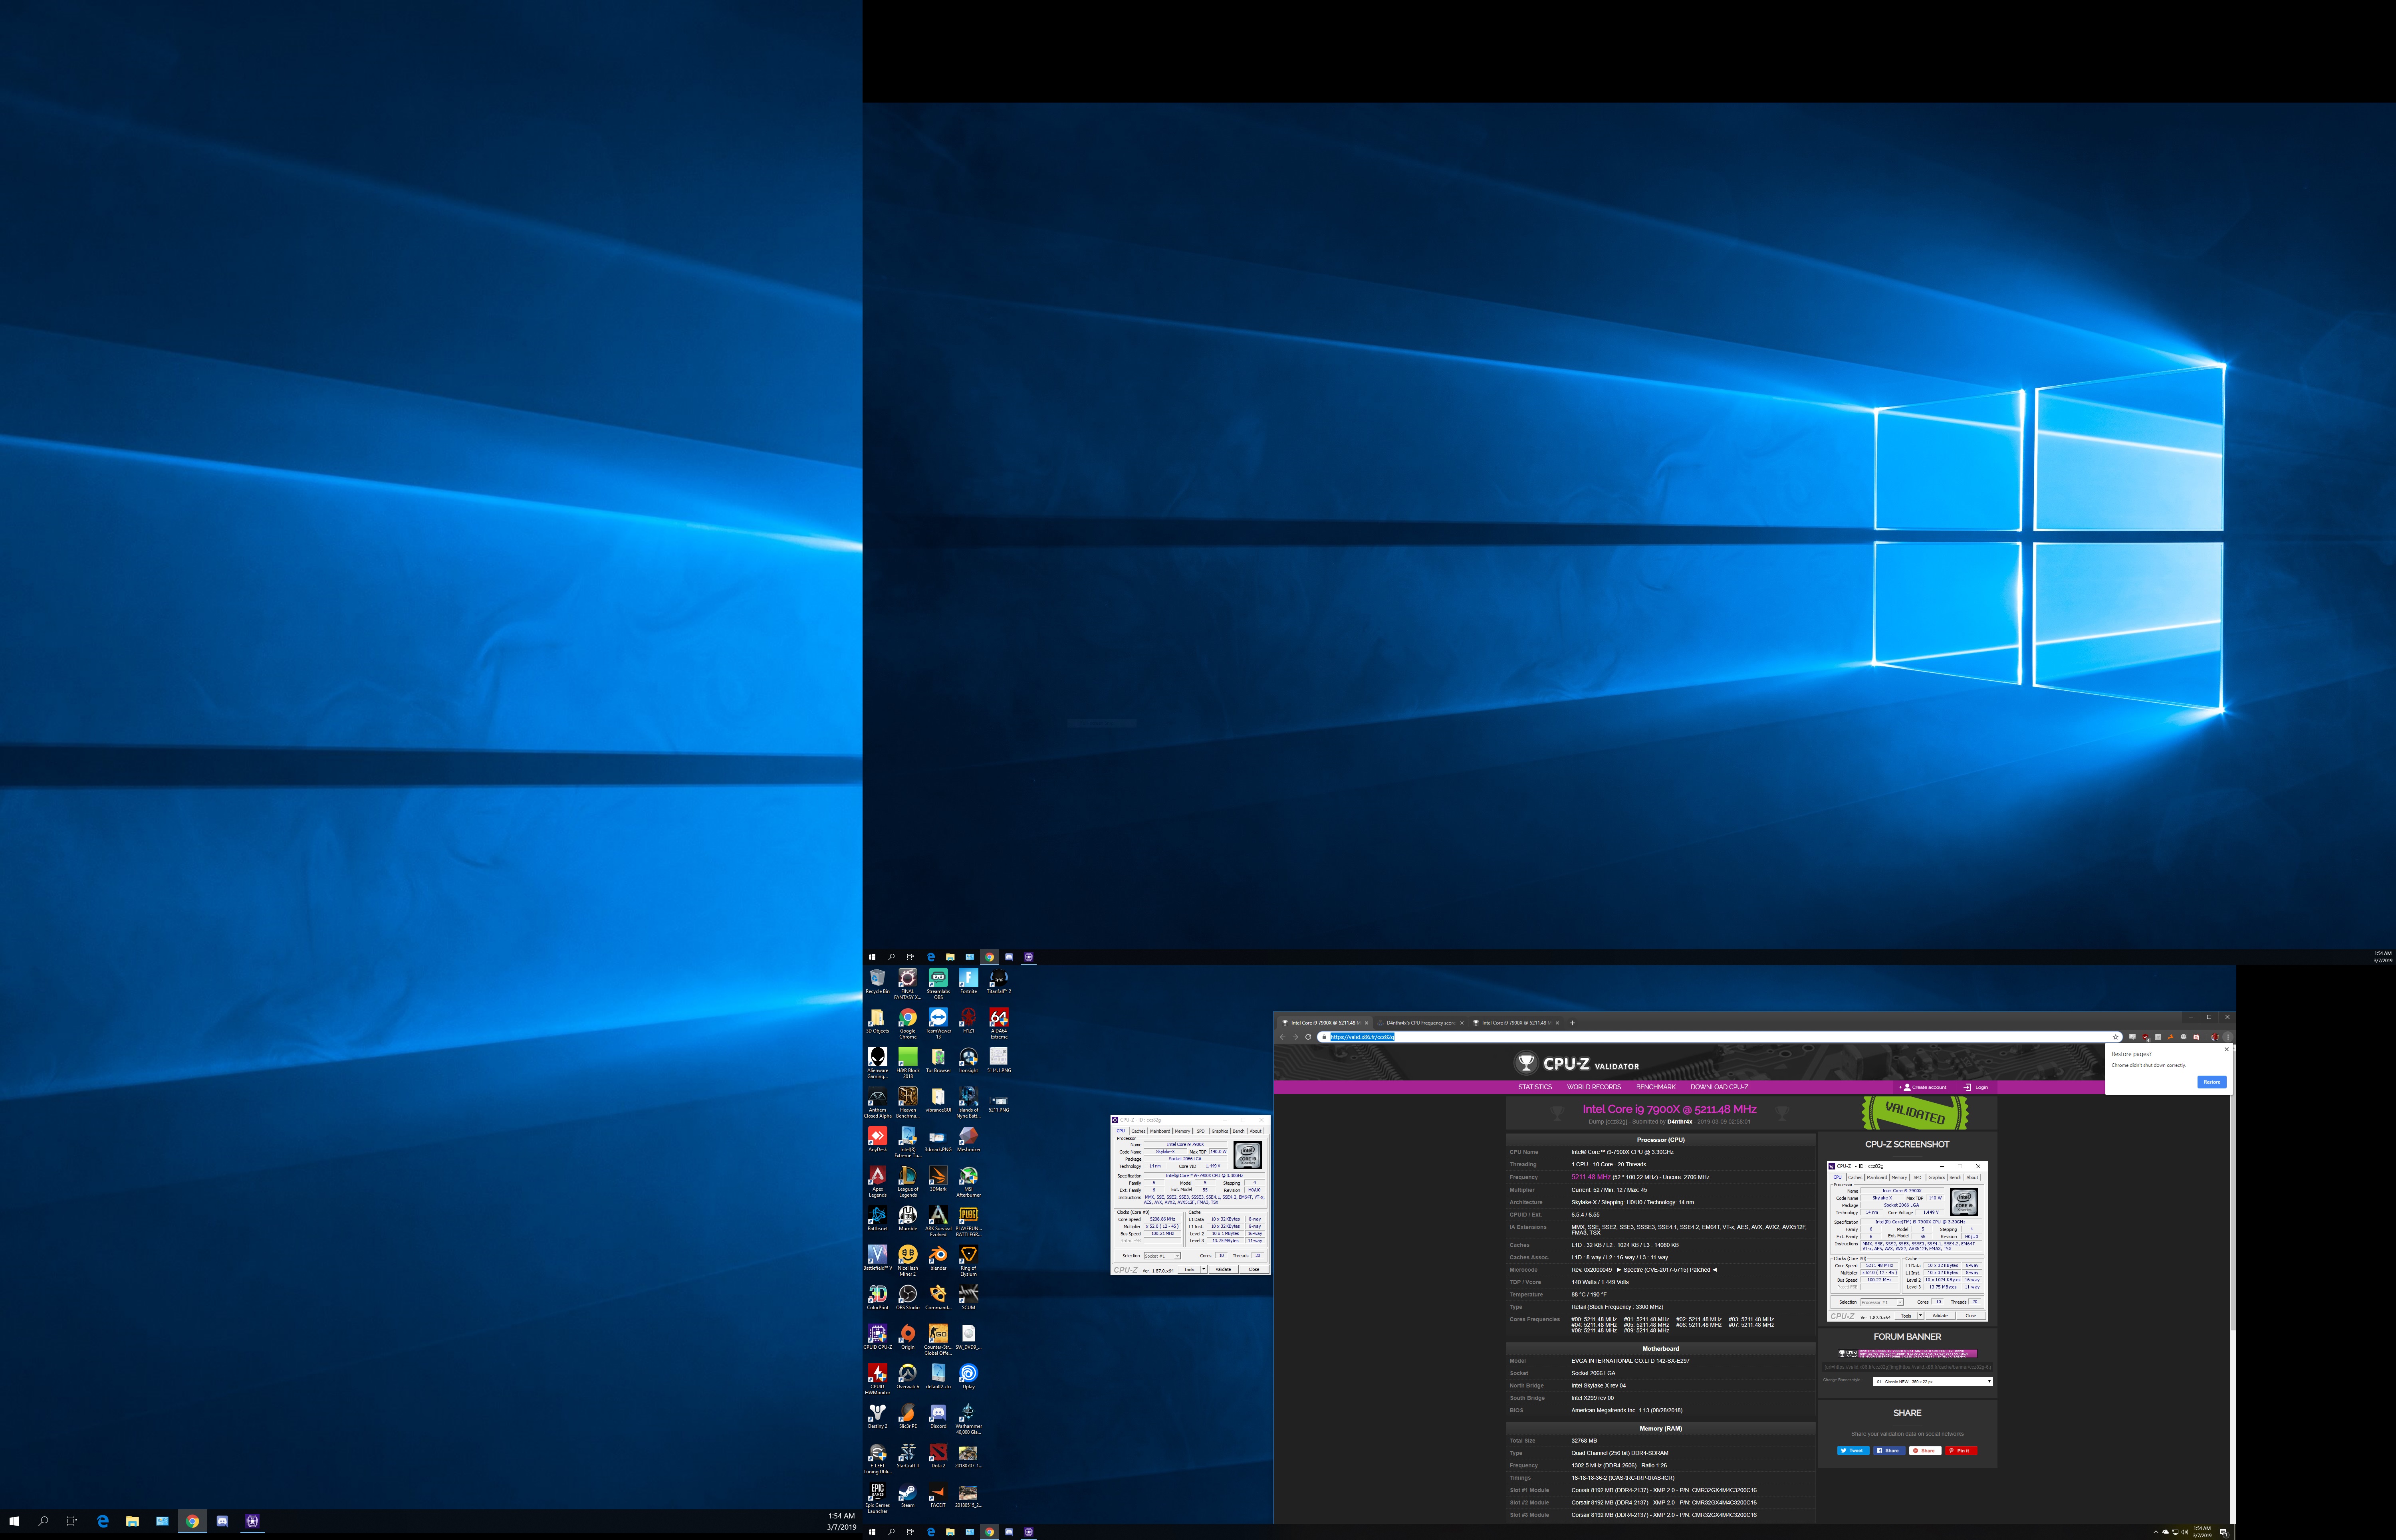
Task: Switch to SPD tab in CPU-Z desktop window
Action: 1201,1131
